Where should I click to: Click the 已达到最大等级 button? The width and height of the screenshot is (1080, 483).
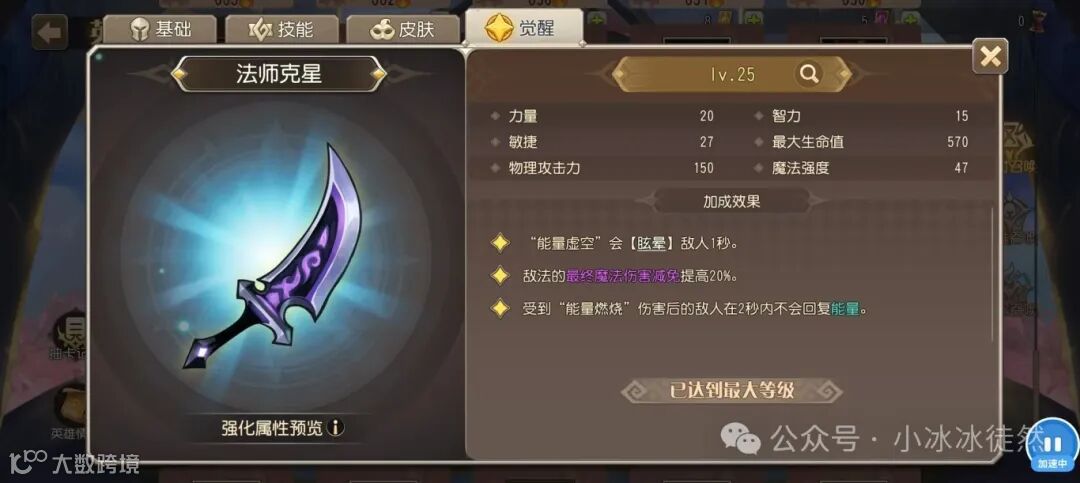(x=731, y=391)
